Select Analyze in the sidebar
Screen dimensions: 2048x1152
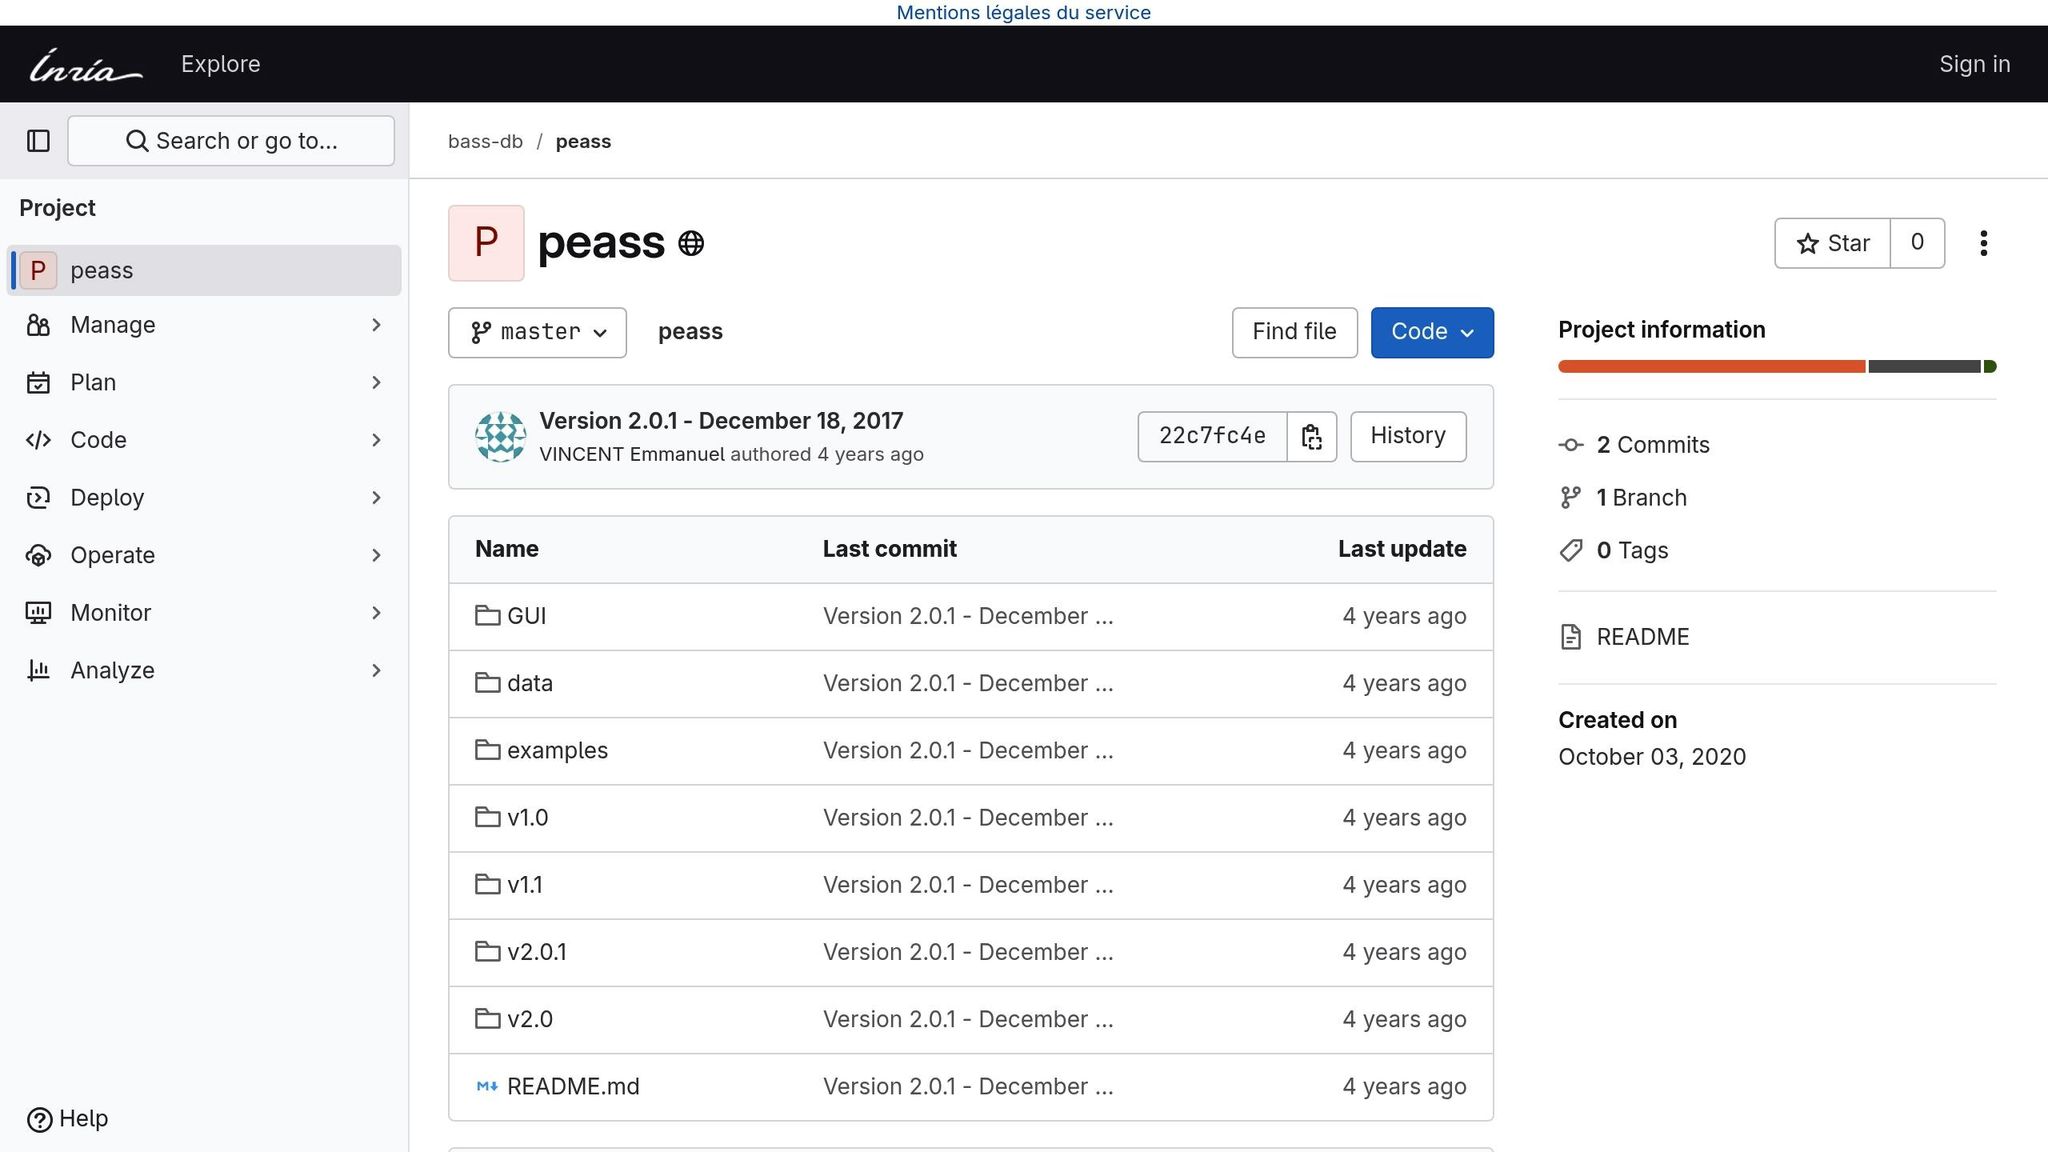pos(204,670)
